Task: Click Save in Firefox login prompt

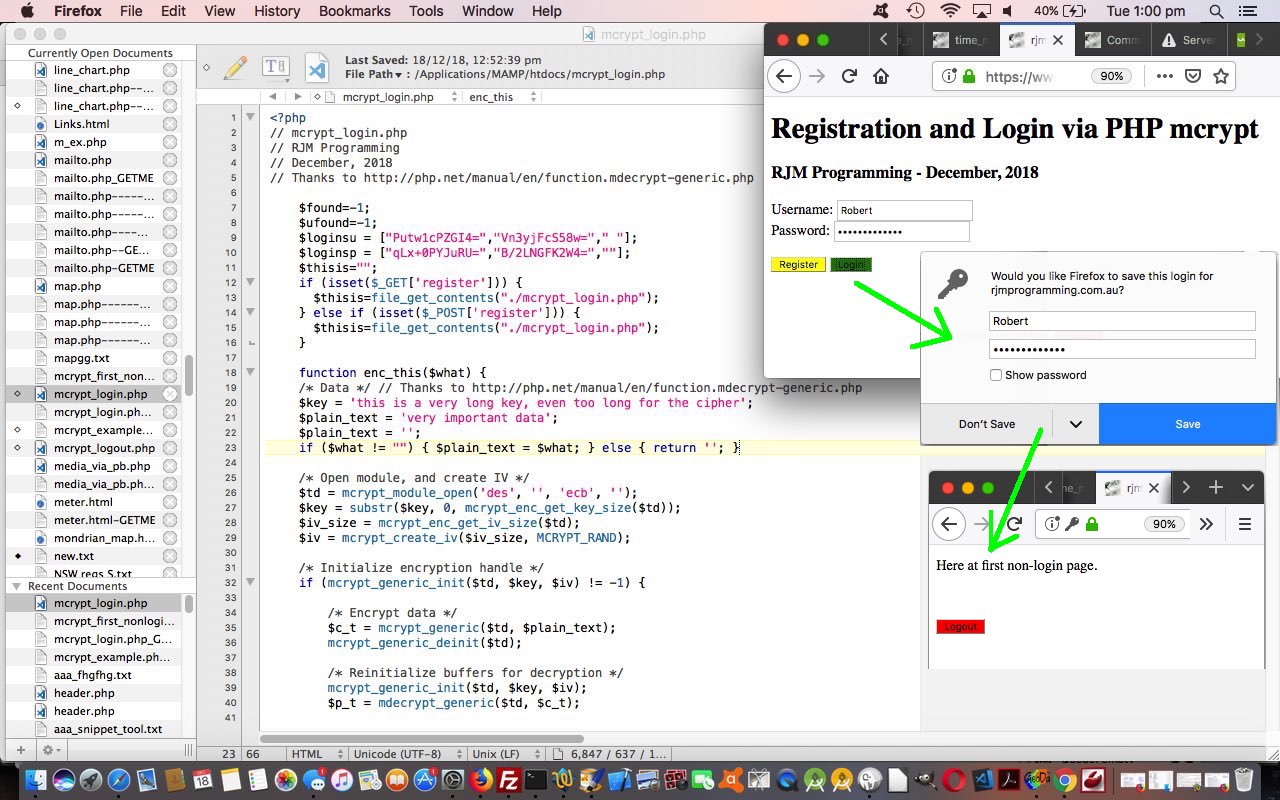Action: (x=1187, y=424)
